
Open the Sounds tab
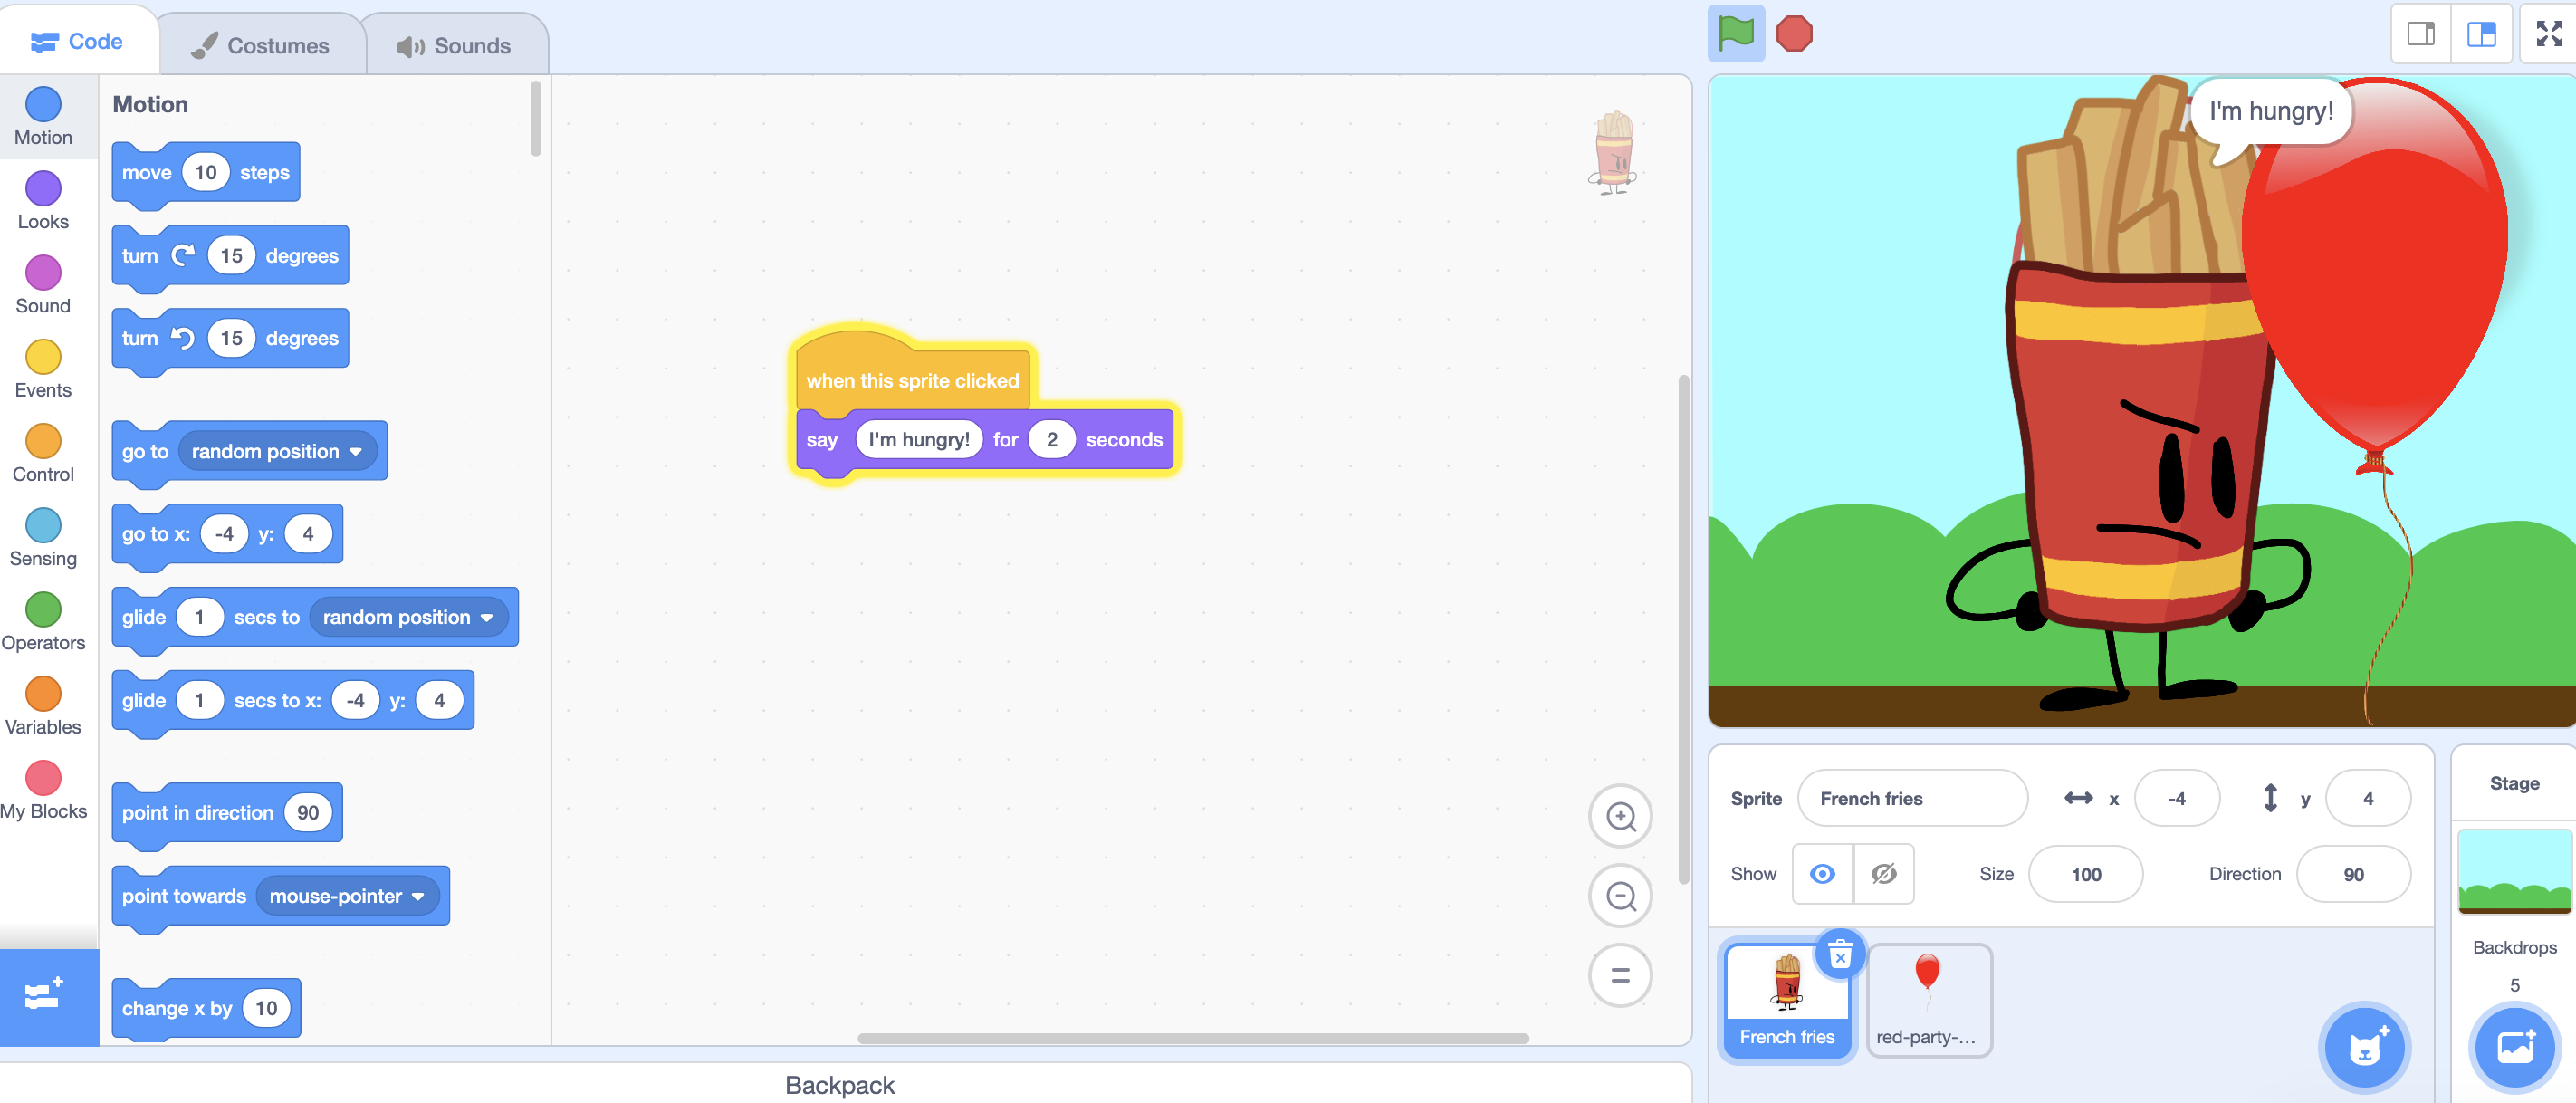455,45
